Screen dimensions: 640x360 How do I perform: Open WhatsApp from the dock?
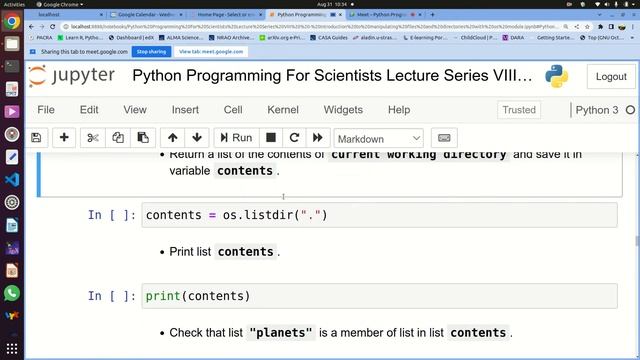coord(12,293)
